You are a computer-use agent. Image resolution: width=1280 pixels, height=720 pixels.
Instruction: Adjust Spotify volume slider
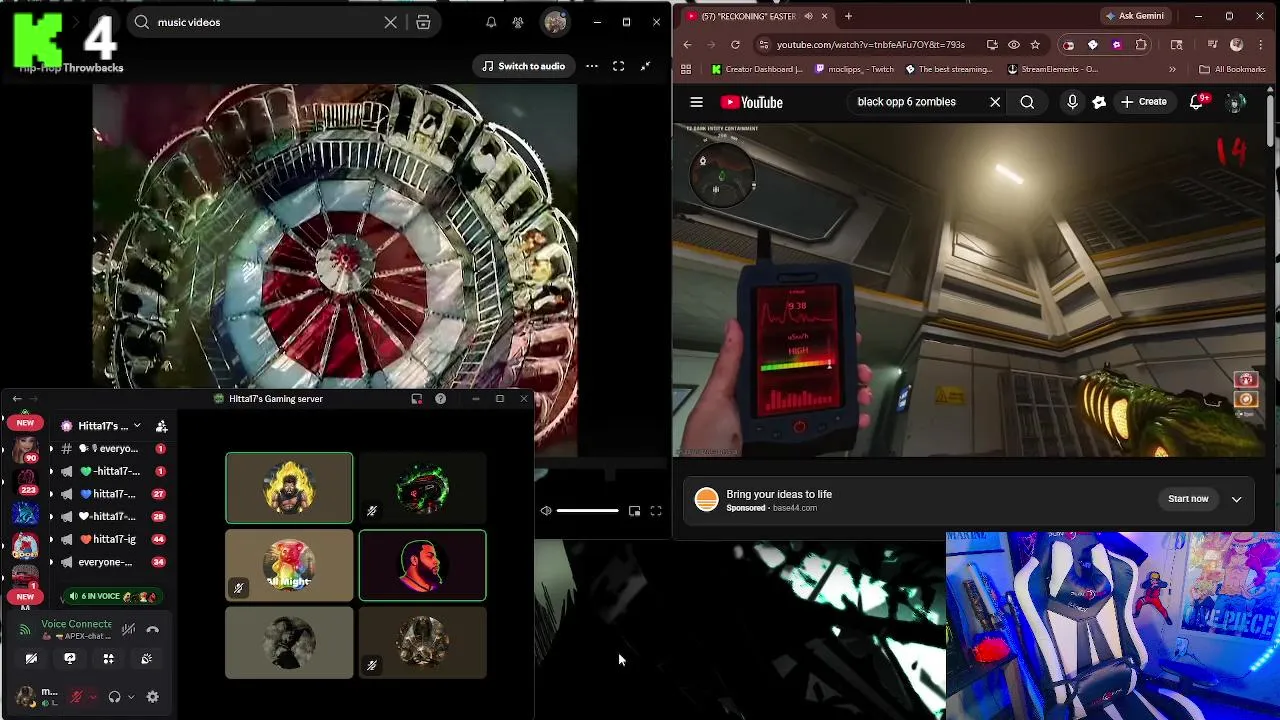[x=588, y=511]
